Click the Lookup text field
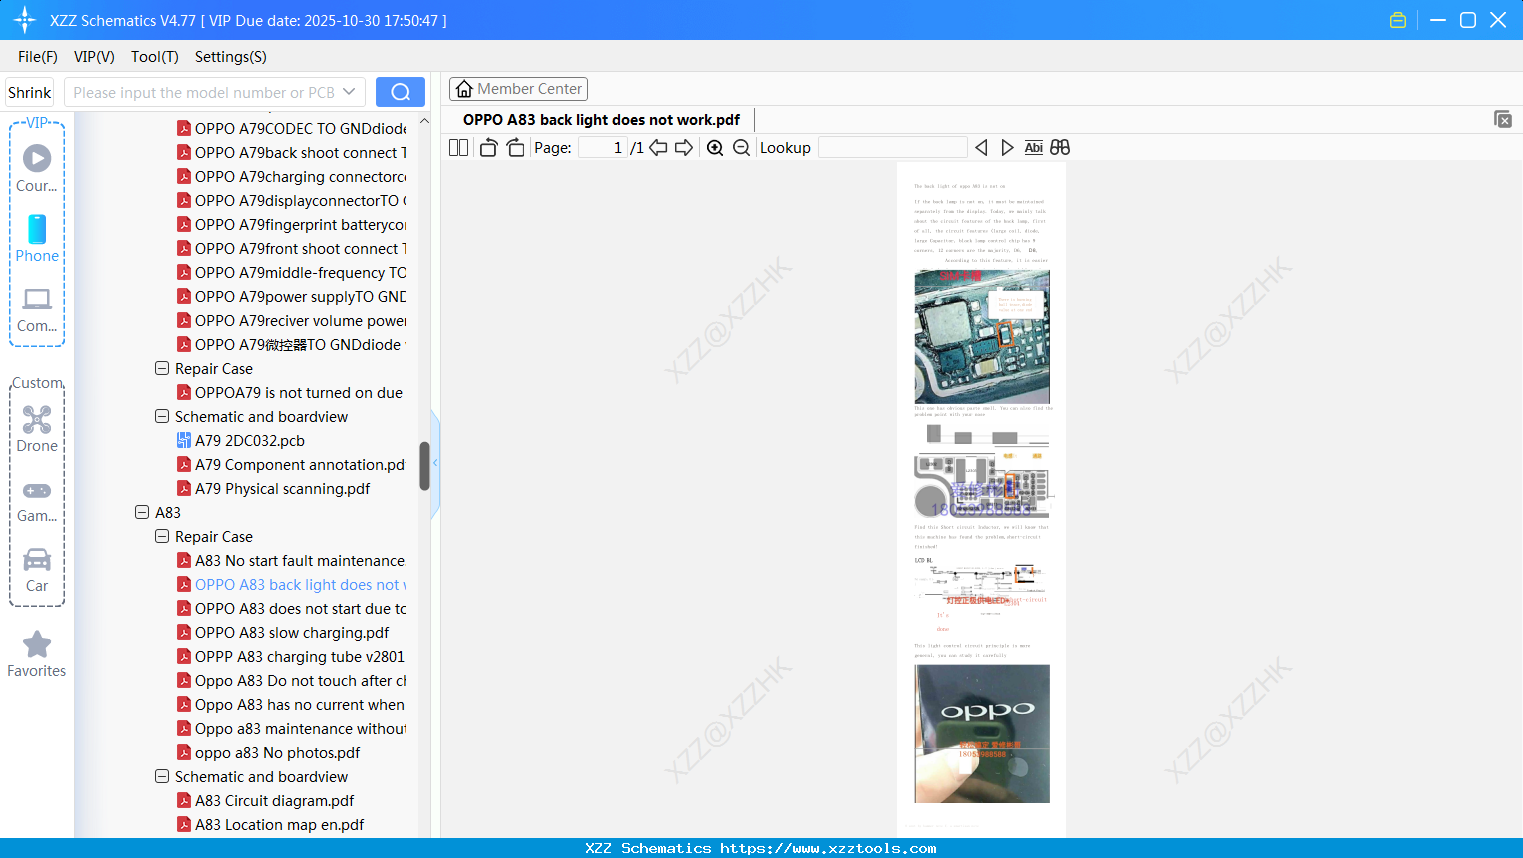The height and width of the screenshot is (858, 1523). point(893,148)
